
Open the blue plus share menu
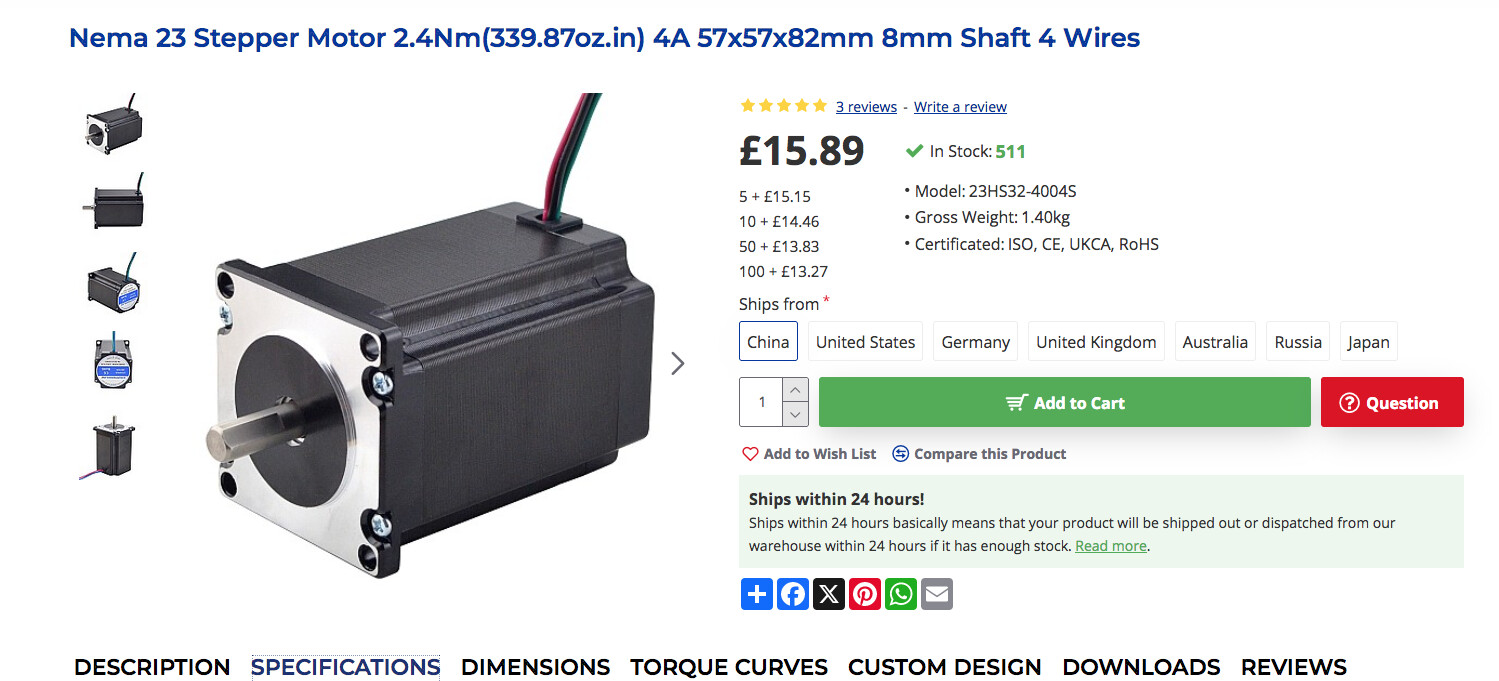coord(757,594)
